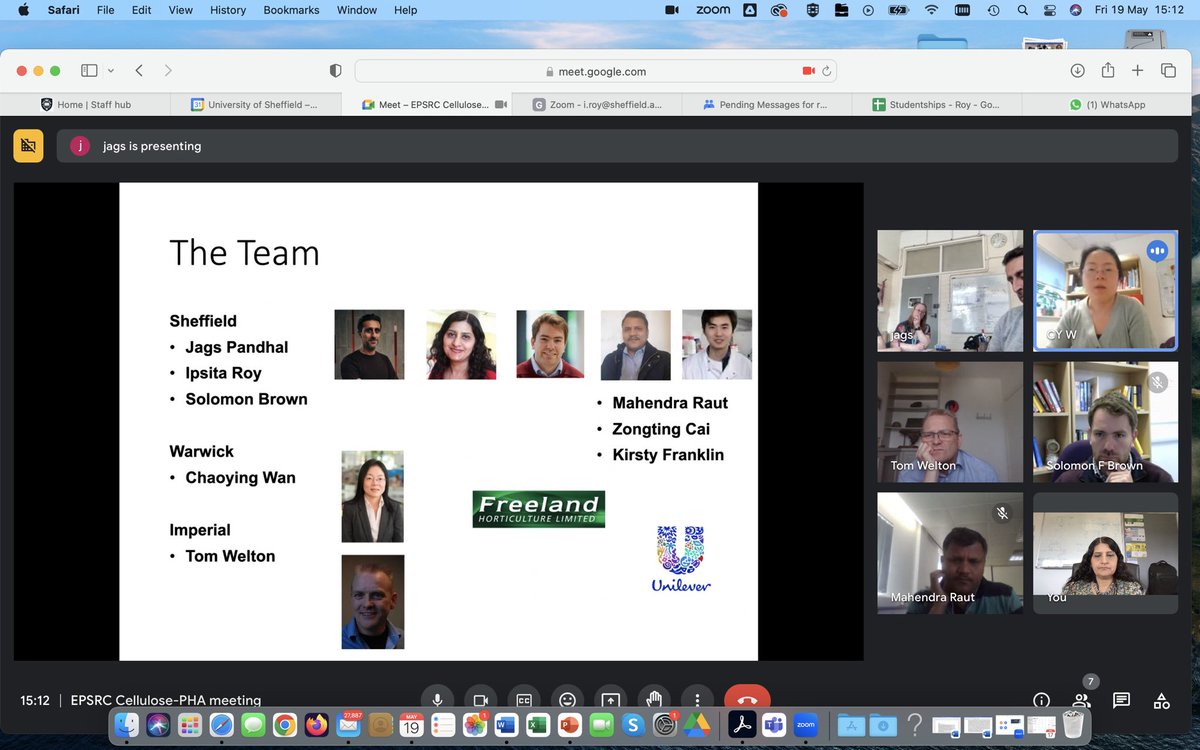Open more options three-dot menu
The height and width of the screenshot is (750, 1200).
698,700
